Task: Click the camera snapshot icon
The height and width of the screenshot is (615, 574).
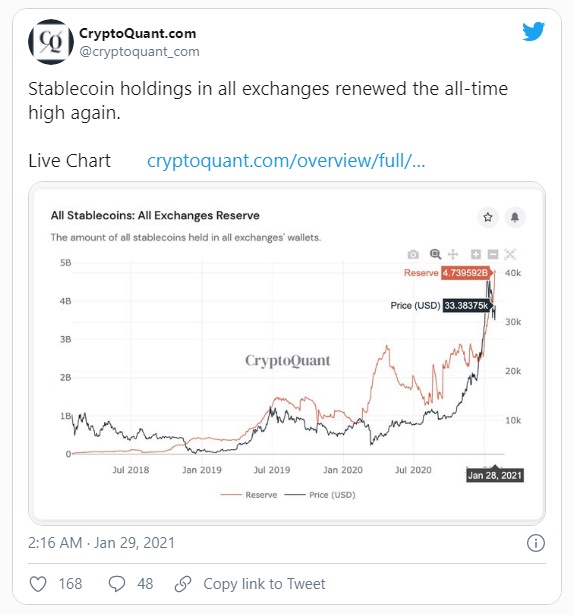Action: 413,255
